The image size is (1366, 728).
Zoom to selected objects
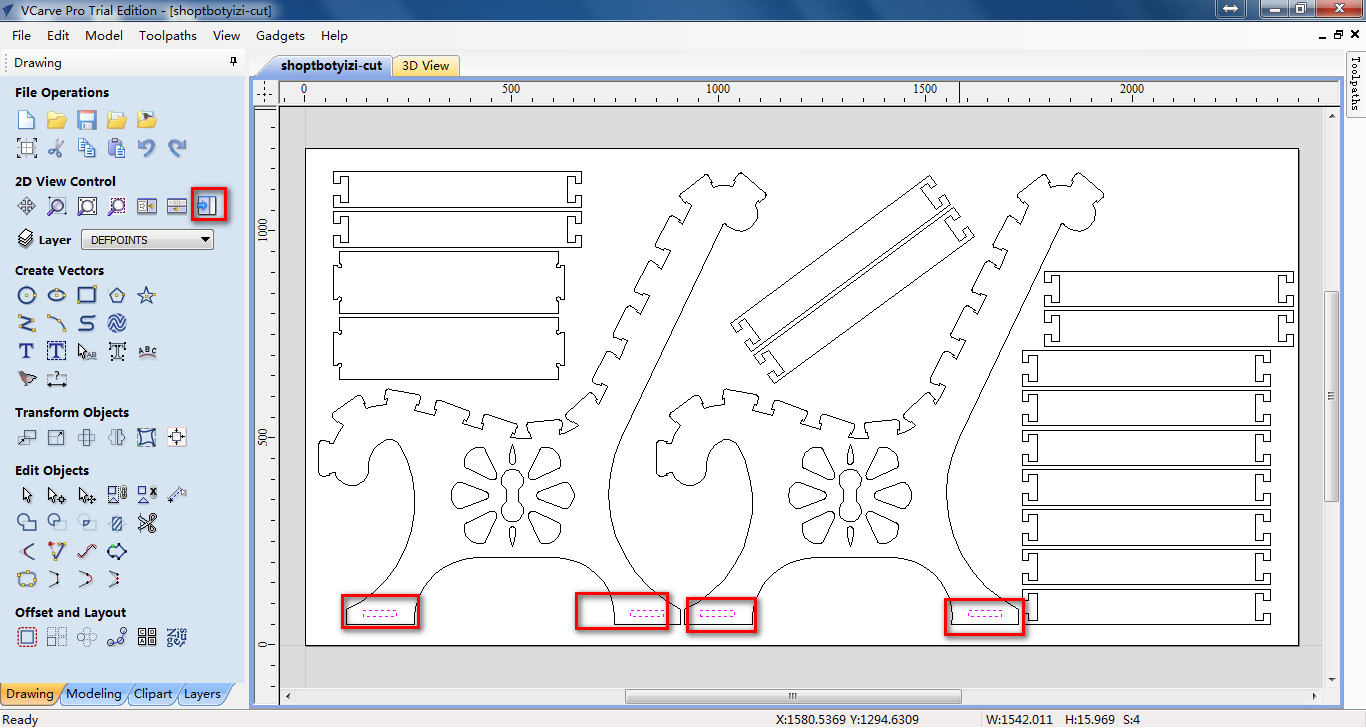point(117,206)
